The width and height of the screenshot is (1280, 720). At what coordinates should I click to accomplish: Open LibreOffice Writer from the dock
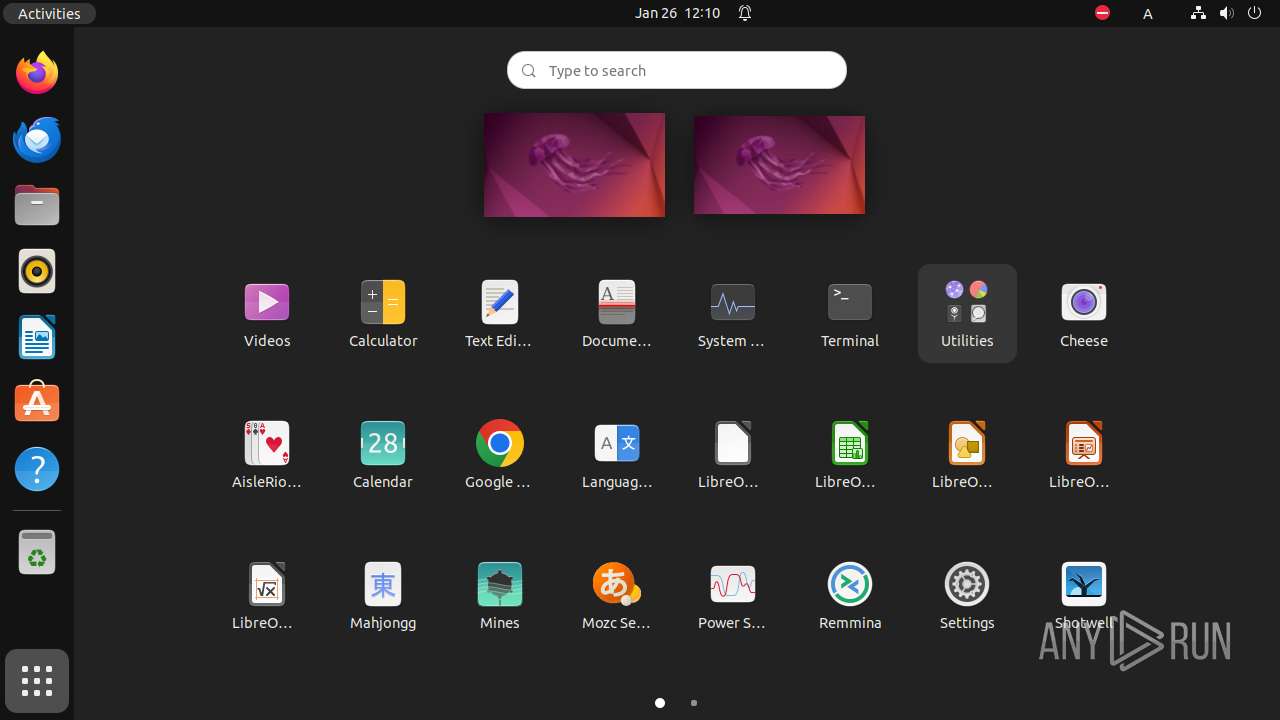37,337
